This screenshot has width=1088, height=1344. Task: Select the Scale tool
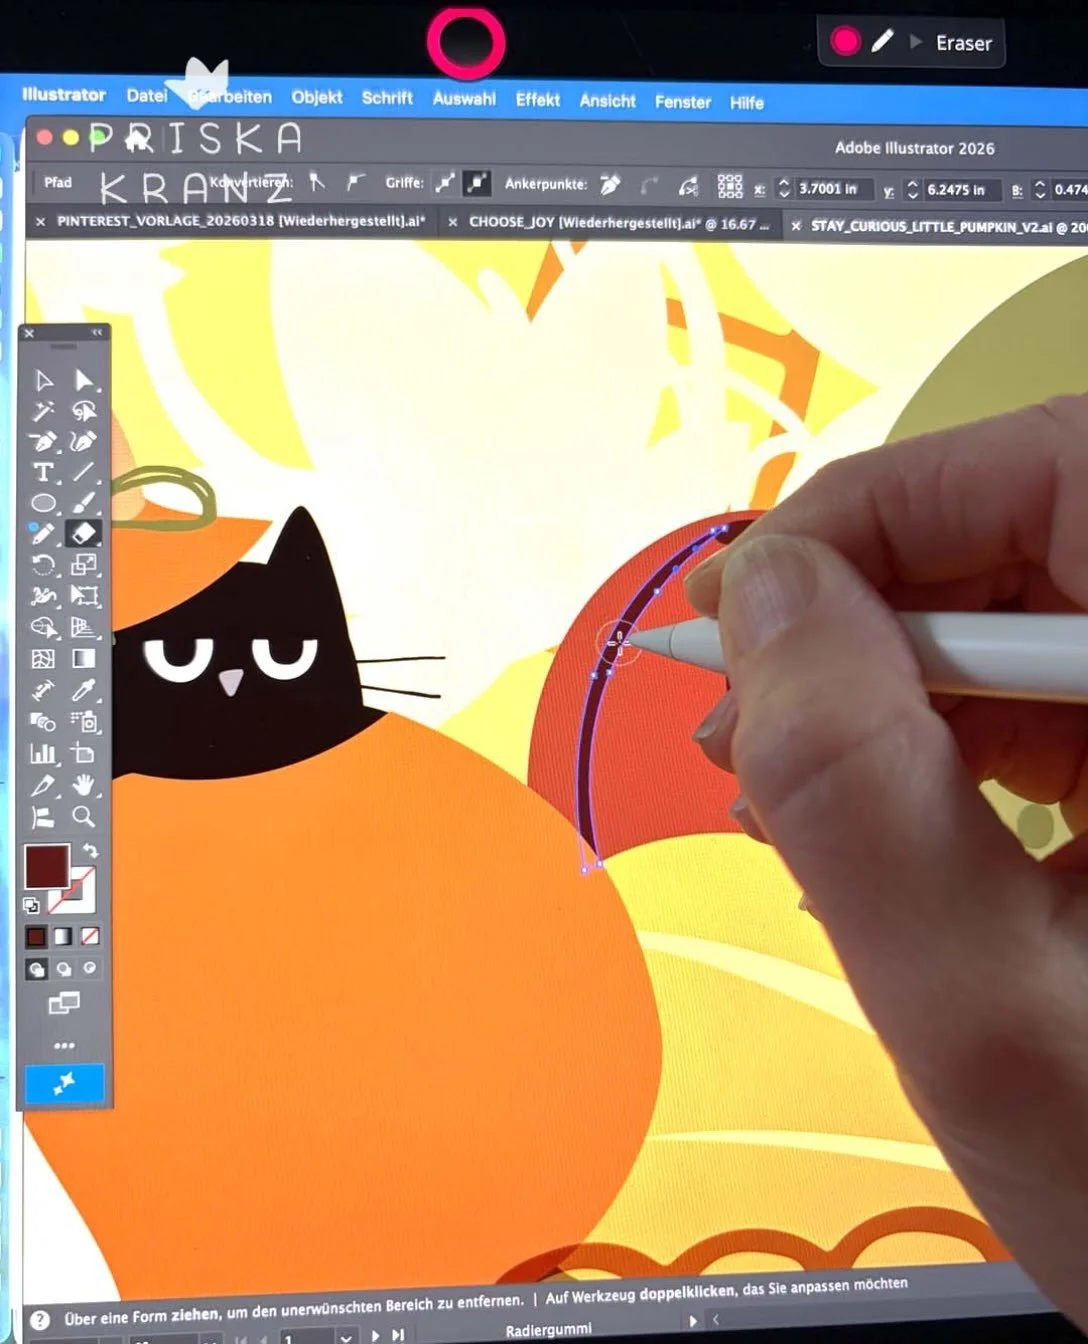click(84, 565)
